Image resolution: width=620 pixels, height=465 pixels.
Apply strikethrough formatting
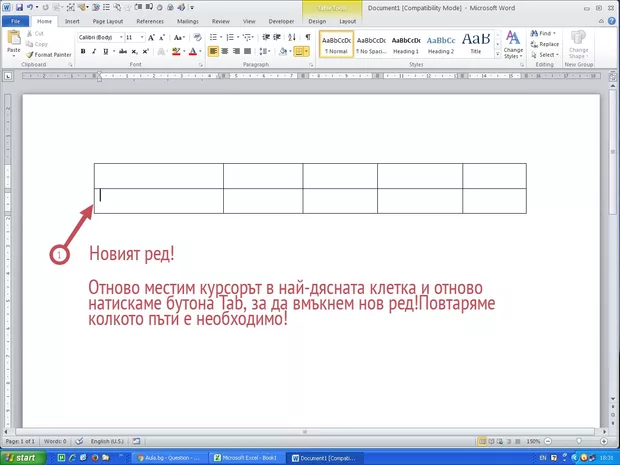tap(123, 51)
